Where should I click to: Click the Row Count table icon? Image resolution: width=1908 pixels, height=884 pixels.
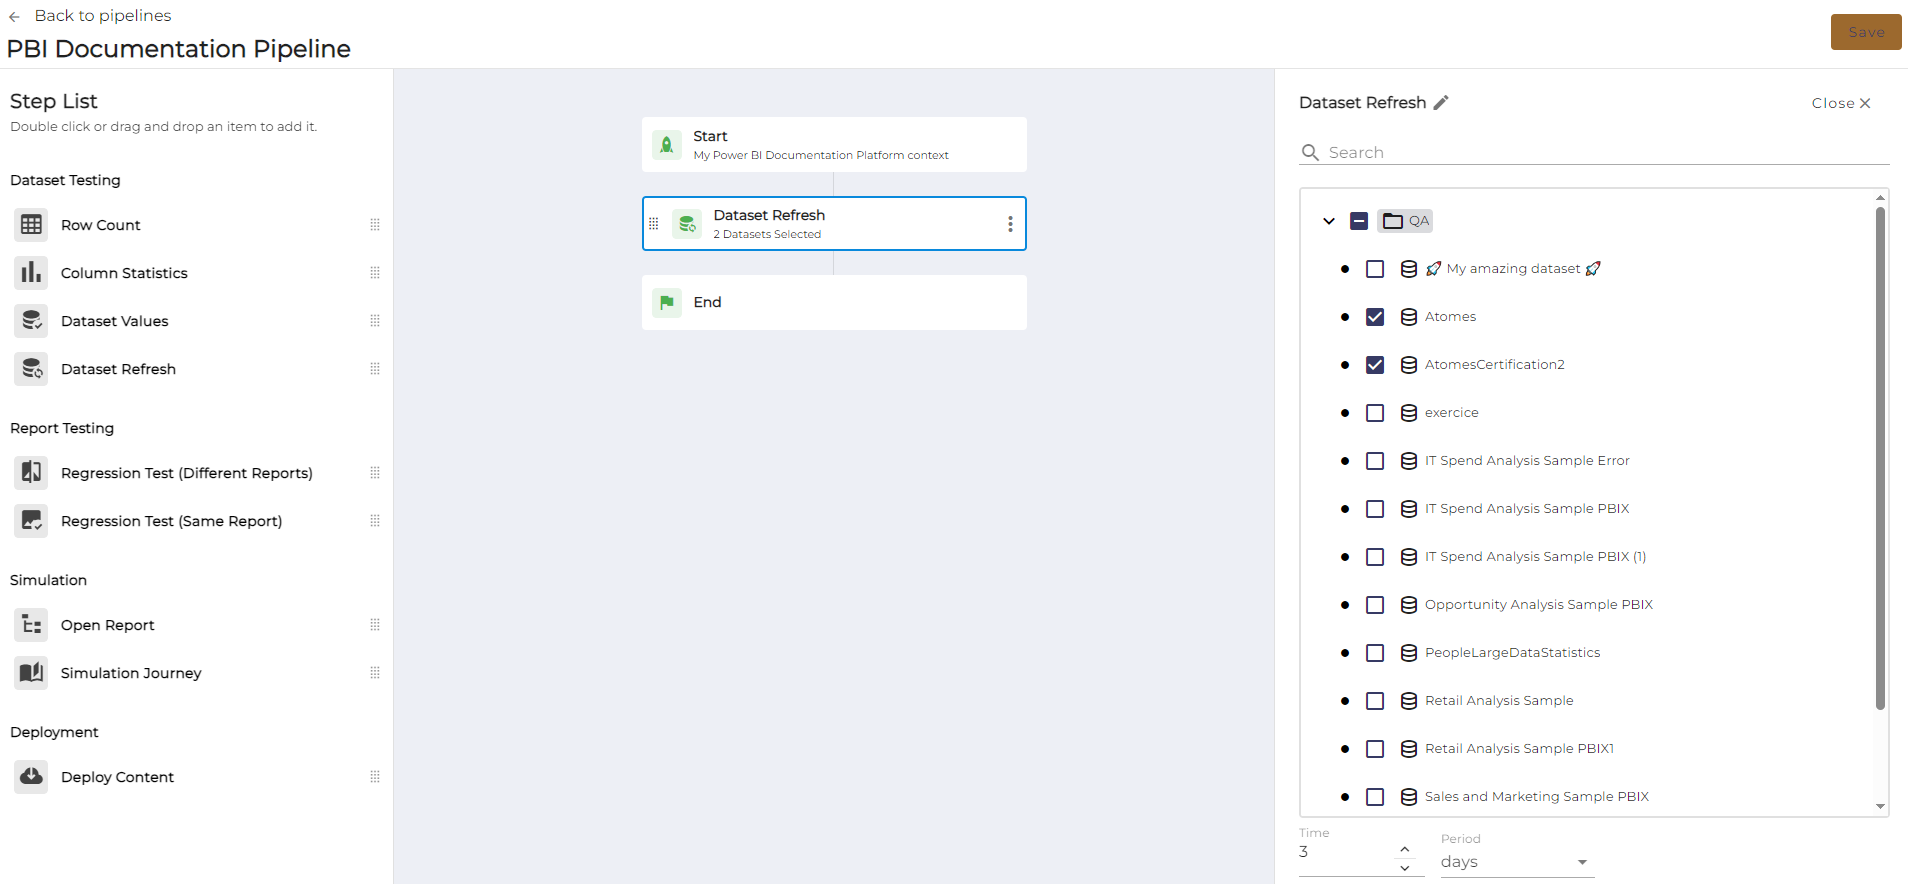31,225
